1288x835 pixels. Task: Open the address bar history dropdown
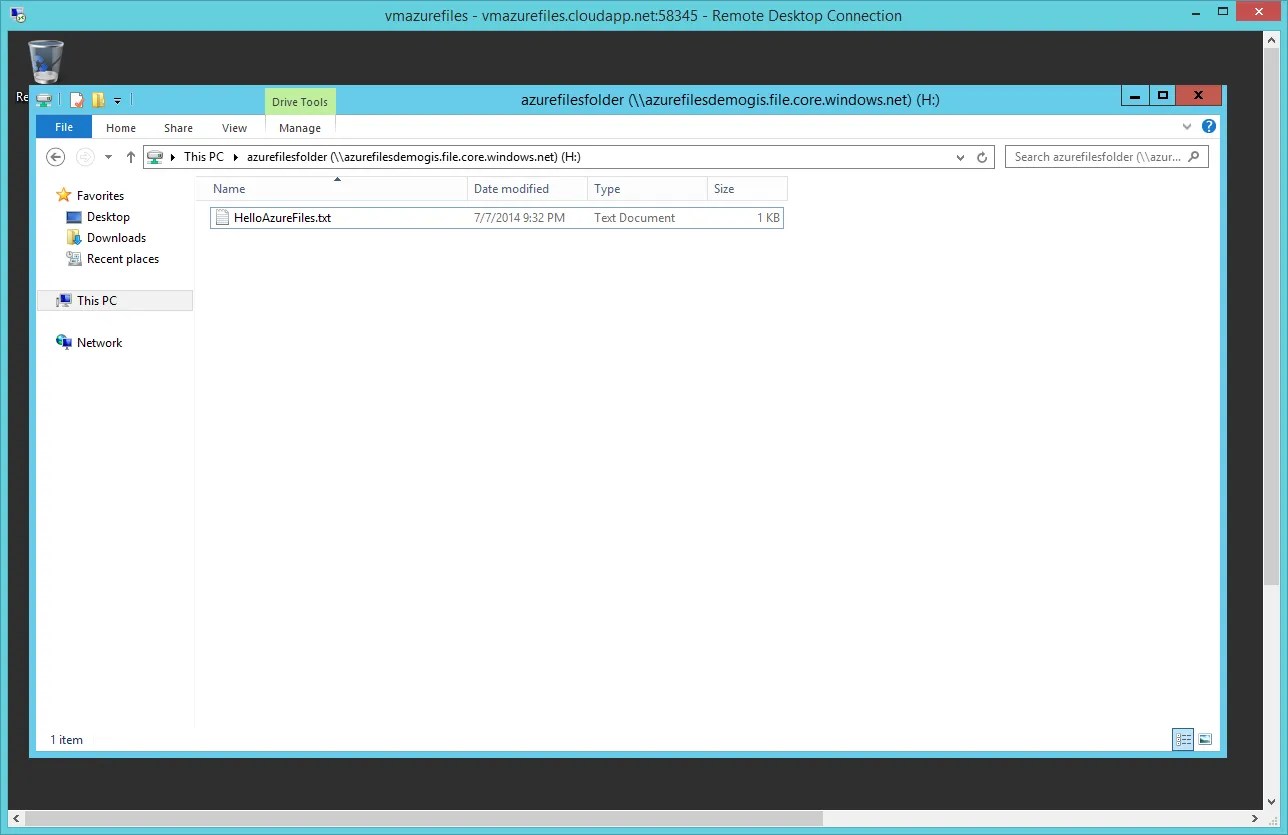[x=961, y=157]
